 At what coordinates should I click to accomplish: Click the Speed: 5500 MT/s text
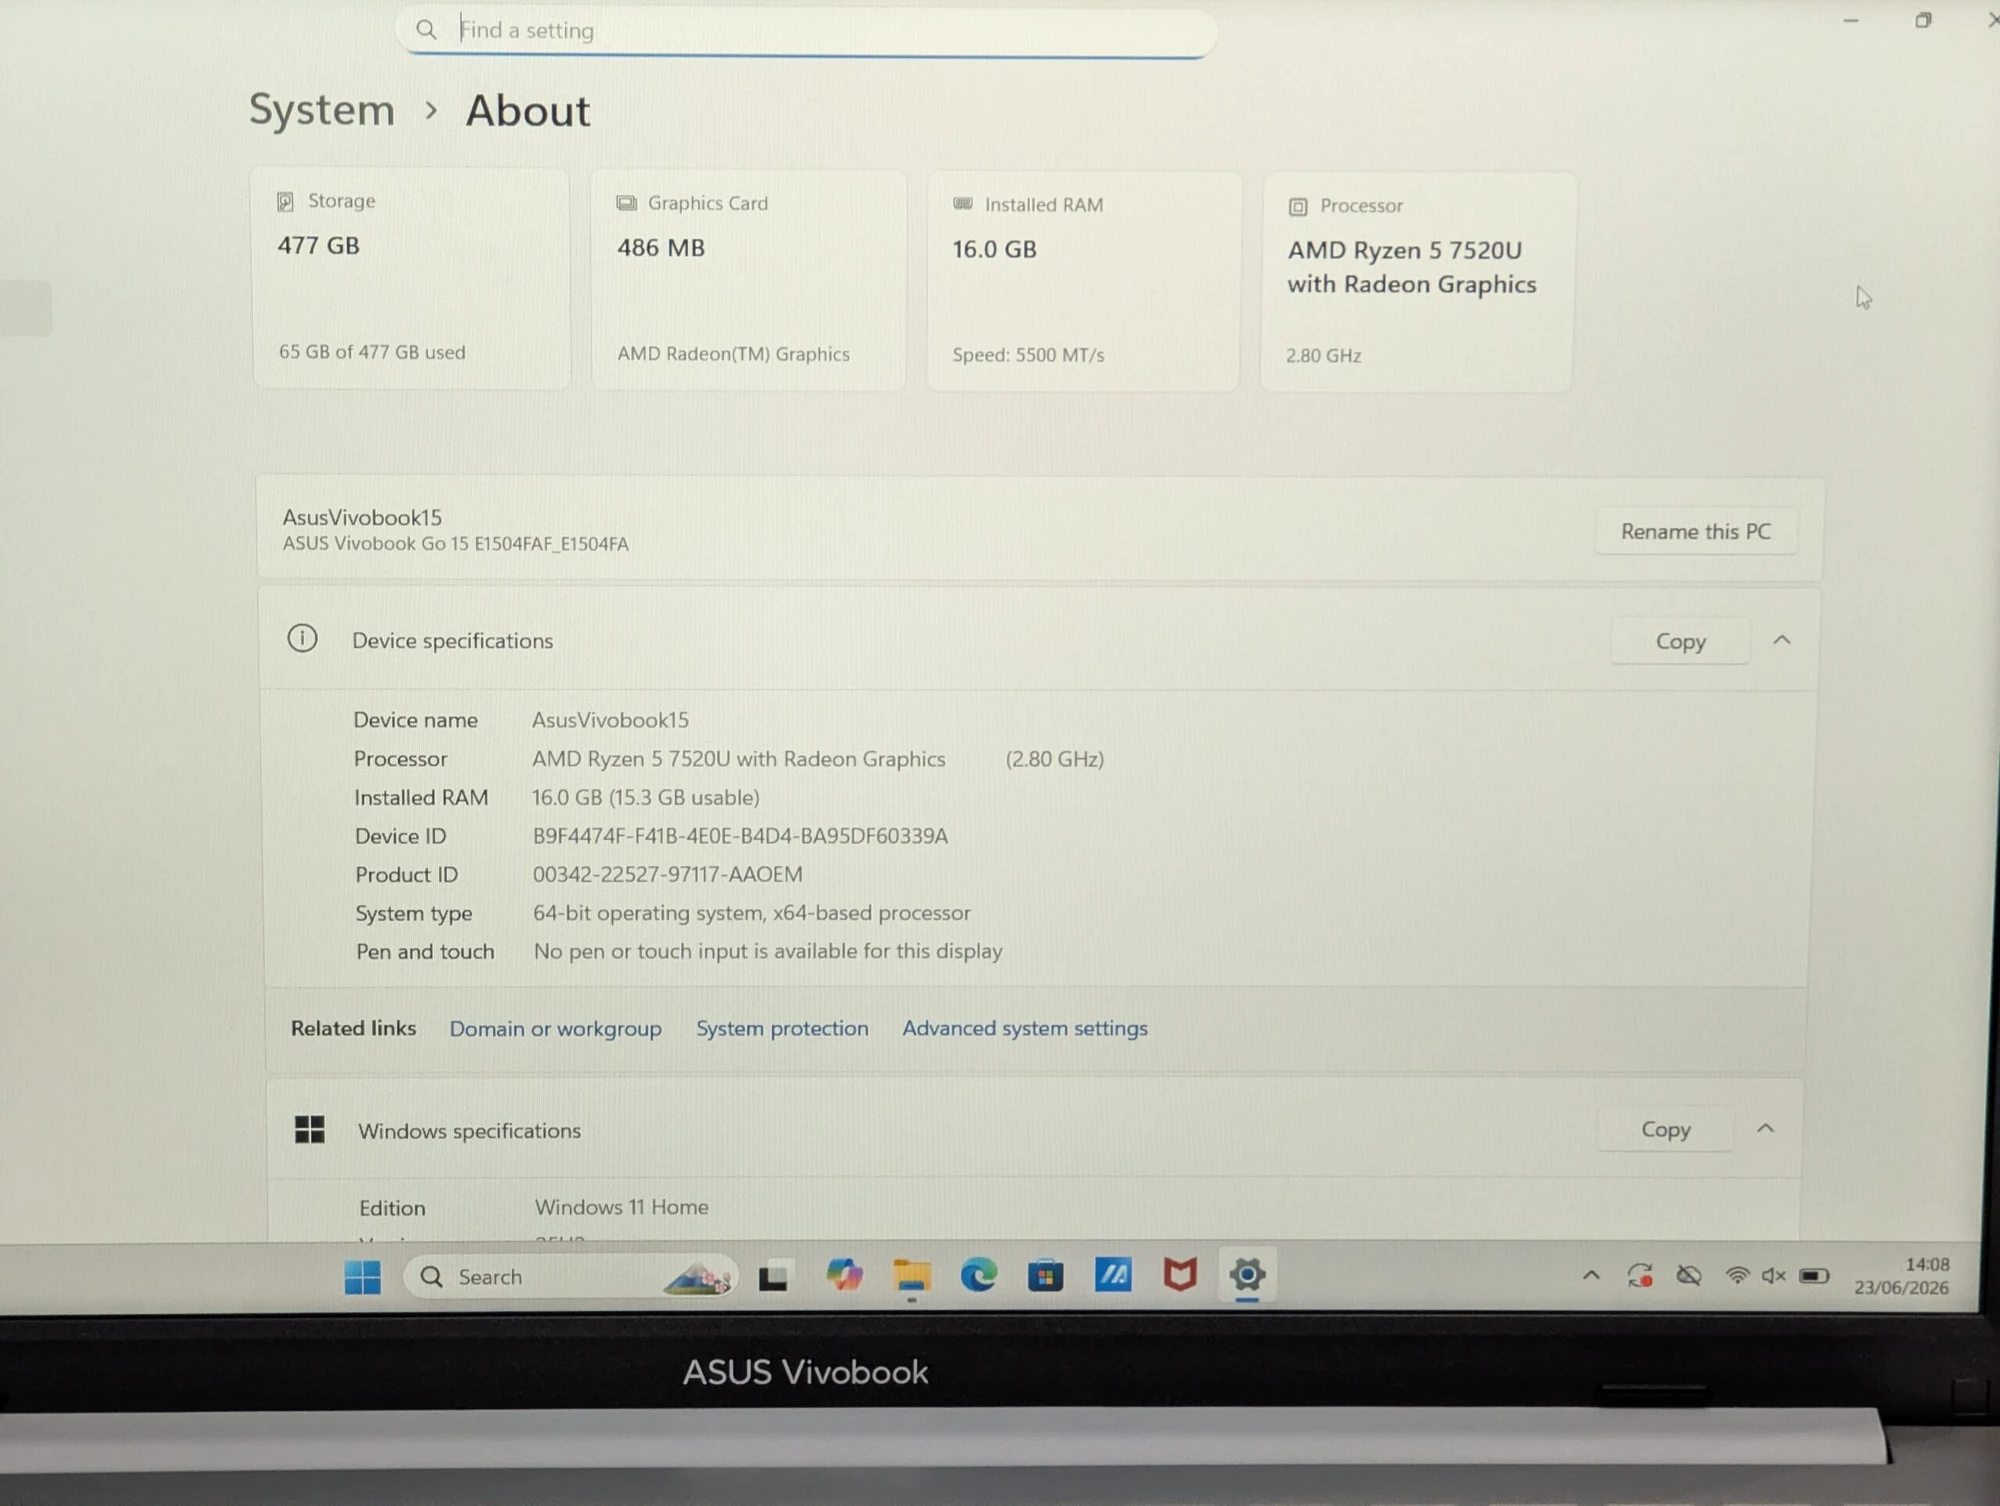click(x=1028, y=355)
